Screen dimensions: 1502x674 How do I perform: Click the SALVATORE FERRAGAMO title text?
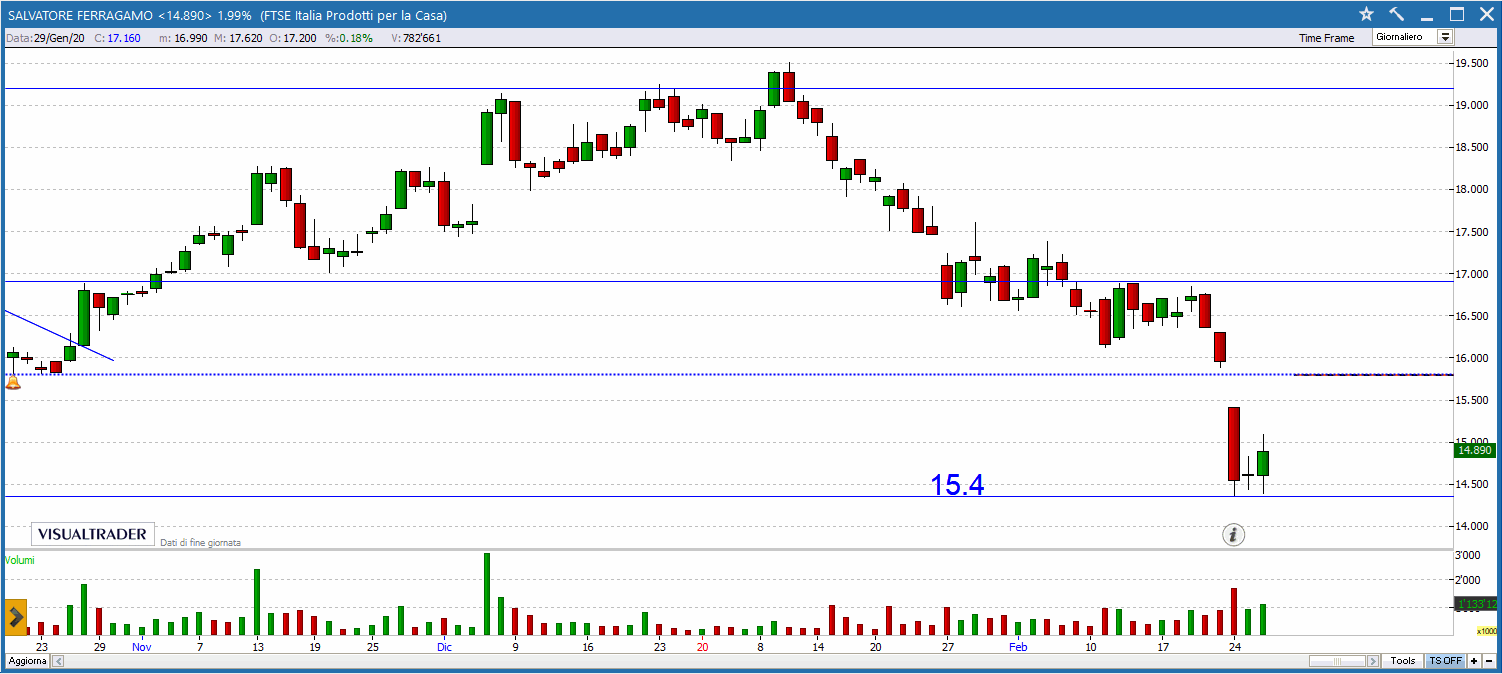coord(78,15)
